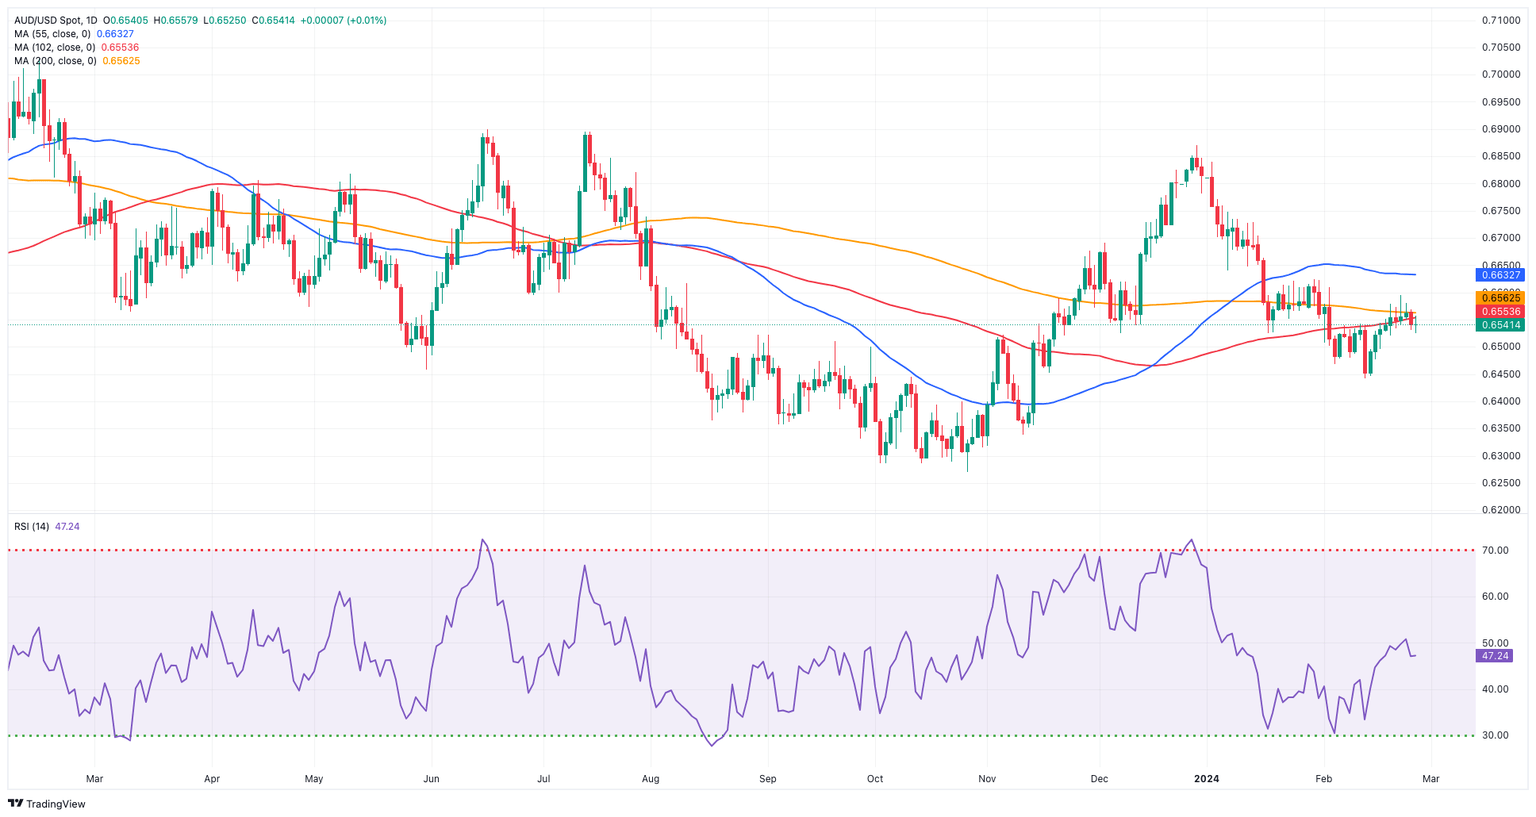
Task: Click the 0.68500 price axis label
Action: (x=1501, y=156)
